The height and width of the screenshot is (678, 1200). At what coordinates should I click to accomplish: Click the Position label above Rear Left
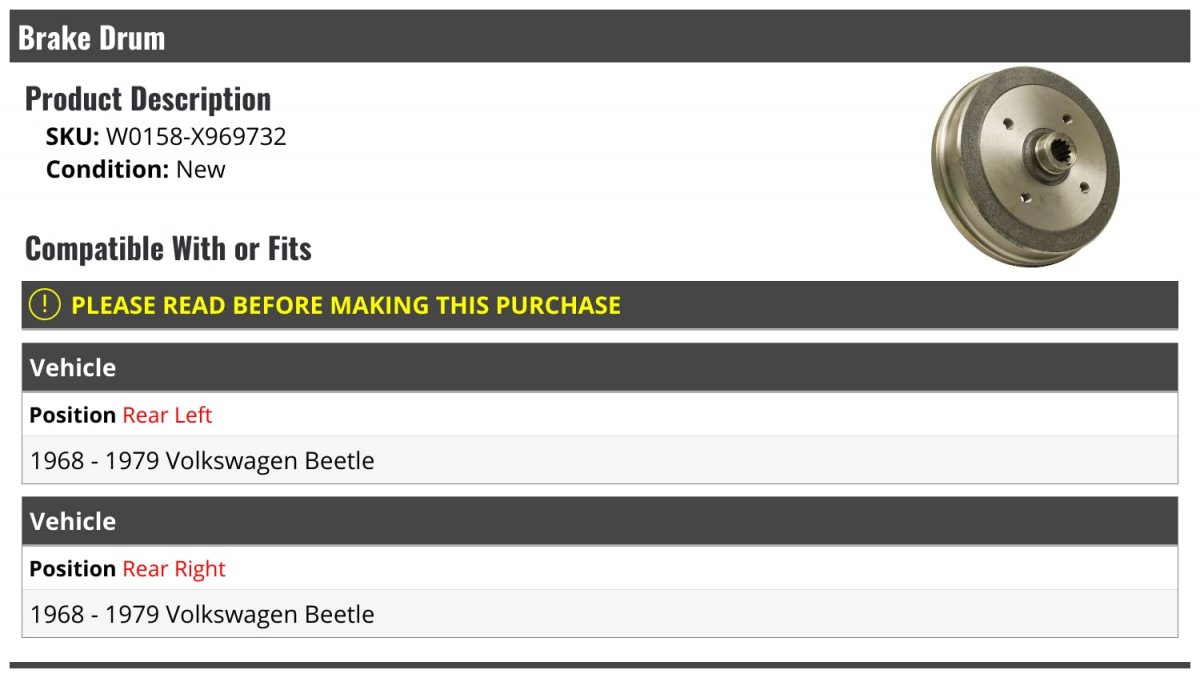[73, 415]
